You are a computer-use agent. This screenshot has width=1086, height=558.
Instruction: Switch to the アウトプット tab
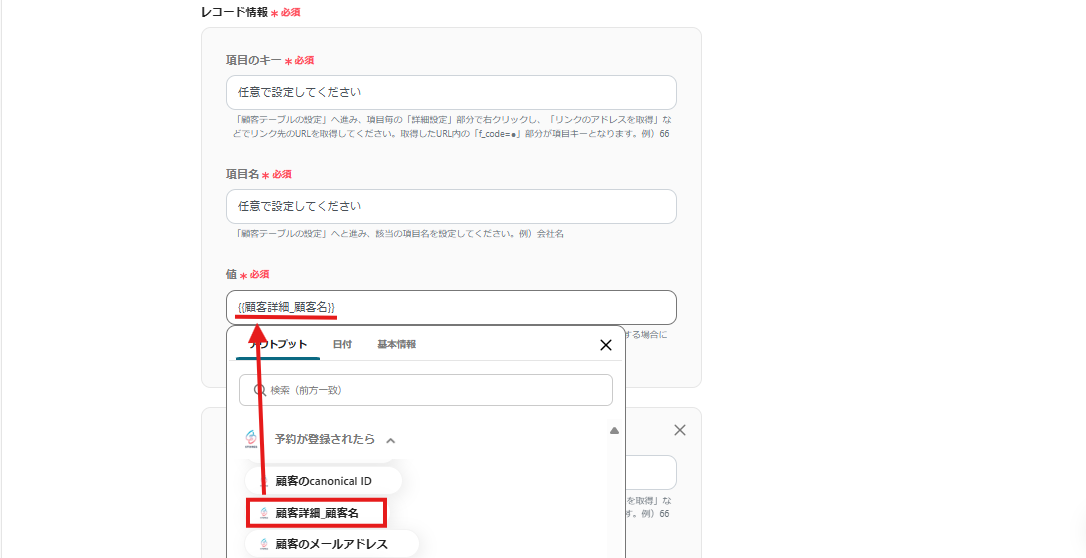point(278,344)
